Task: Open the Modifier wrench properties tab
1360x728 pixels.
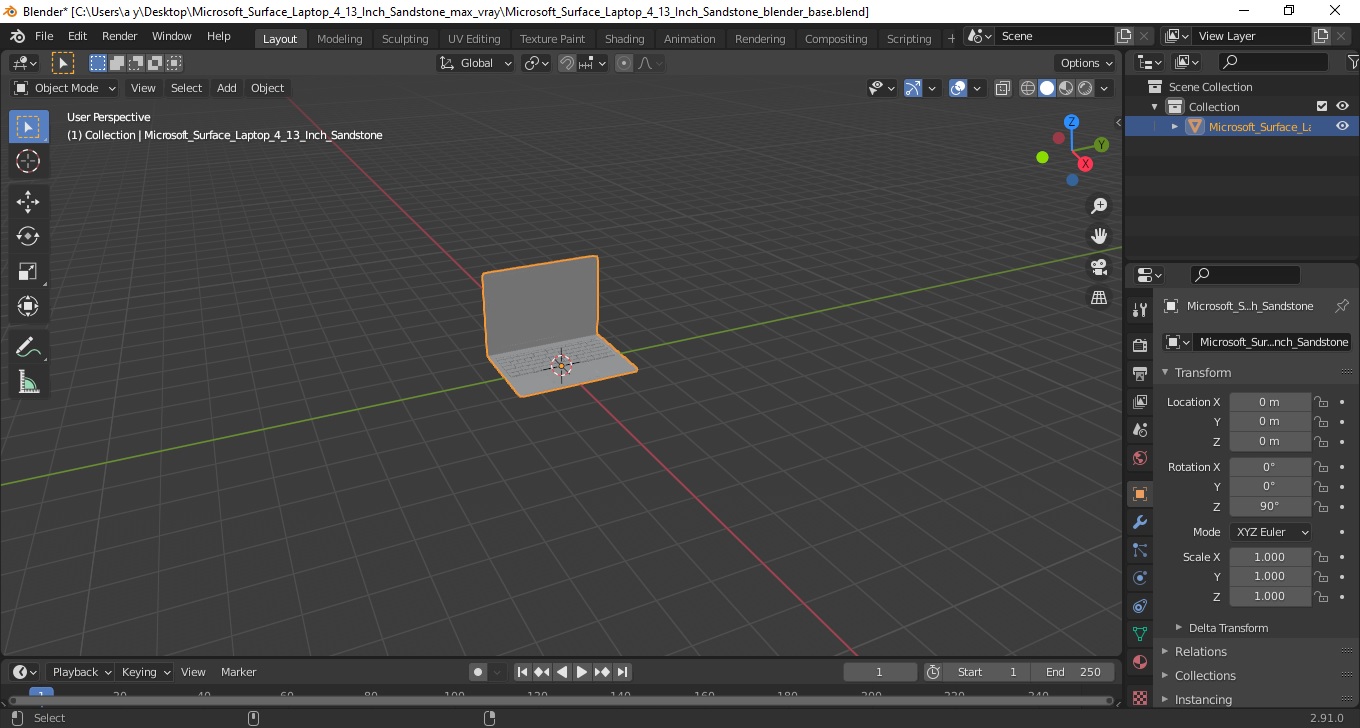Action: tap(1139, 522)
